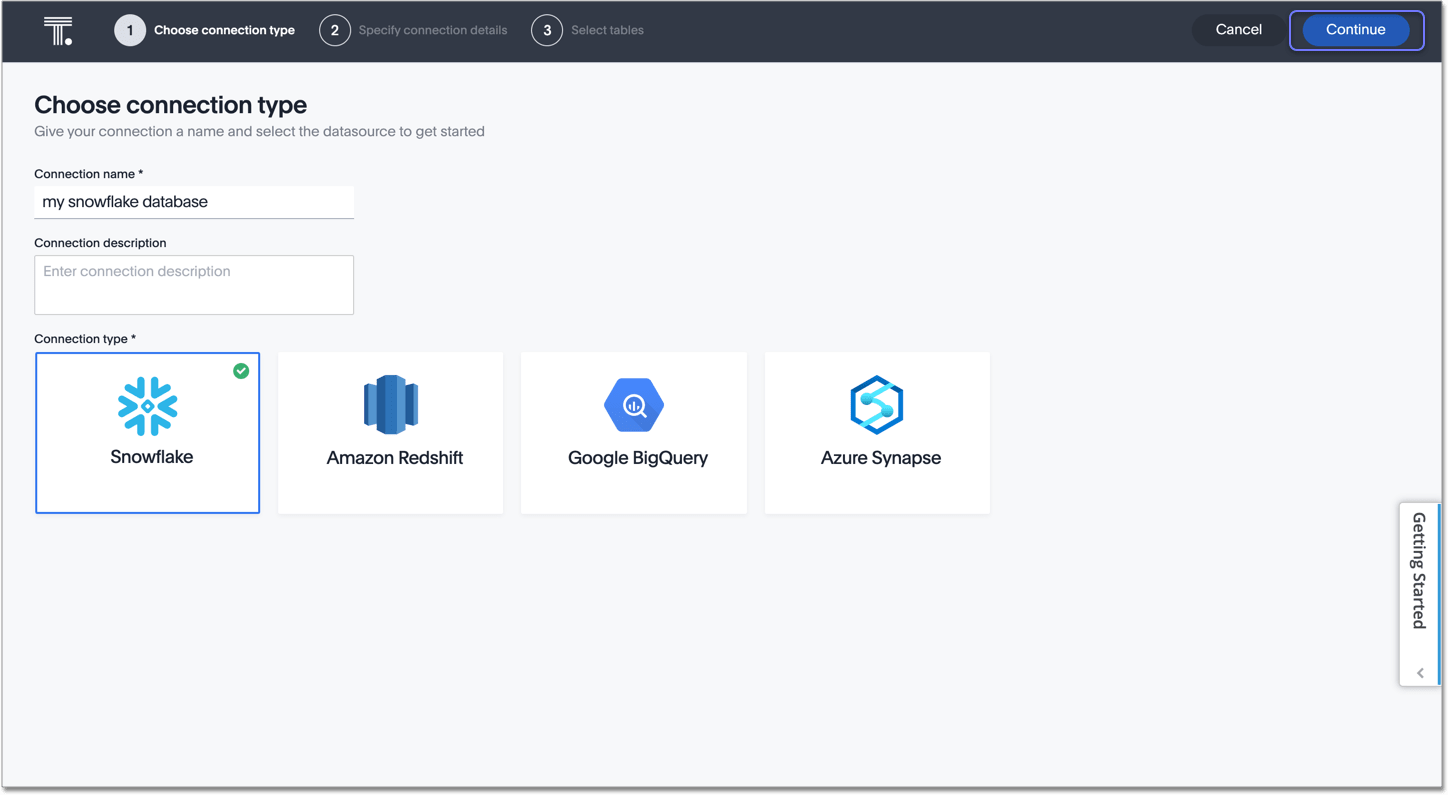Image resolution: width=1448 pixels, height=795 pixels.
Task: Click step 3 circle number
Action: [x=547, y=31]
